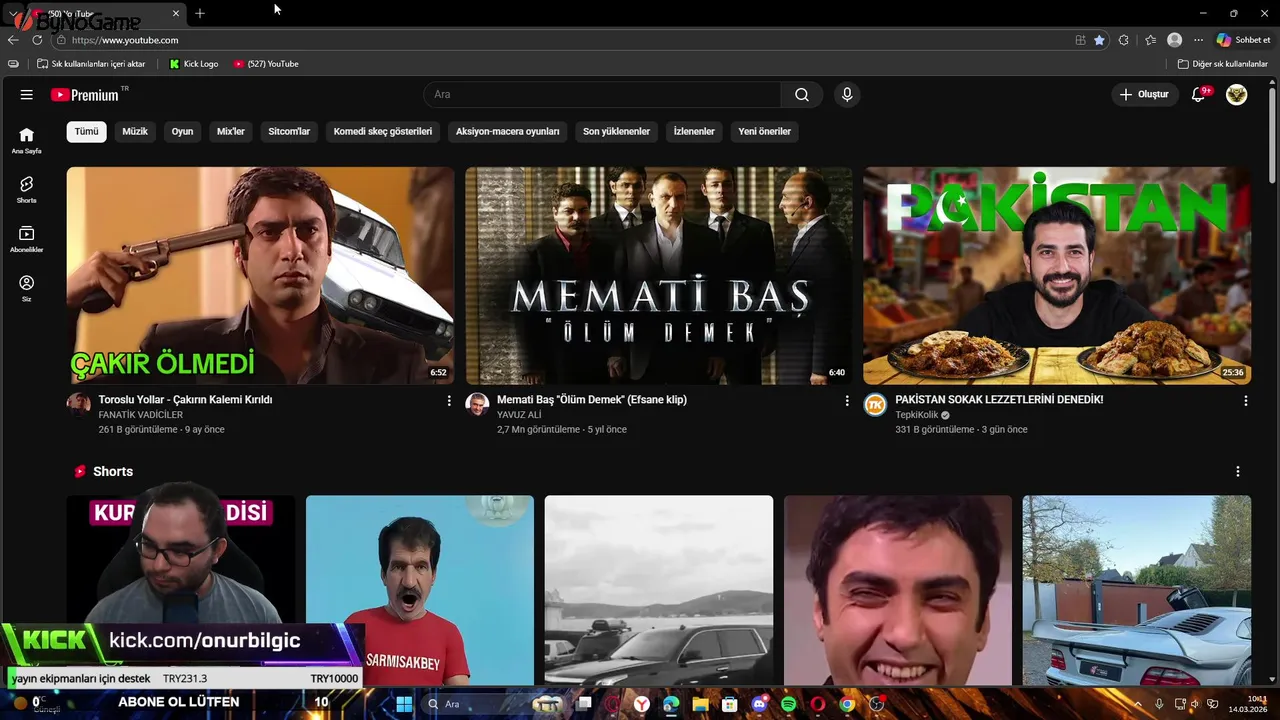Open Shorts from the left sidebar

[x=26, y=189]
